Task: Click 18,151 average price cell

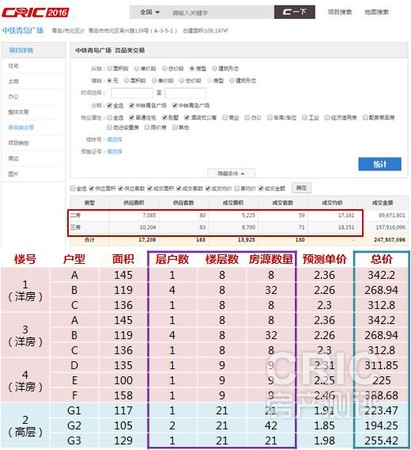Action: point(346,227)
